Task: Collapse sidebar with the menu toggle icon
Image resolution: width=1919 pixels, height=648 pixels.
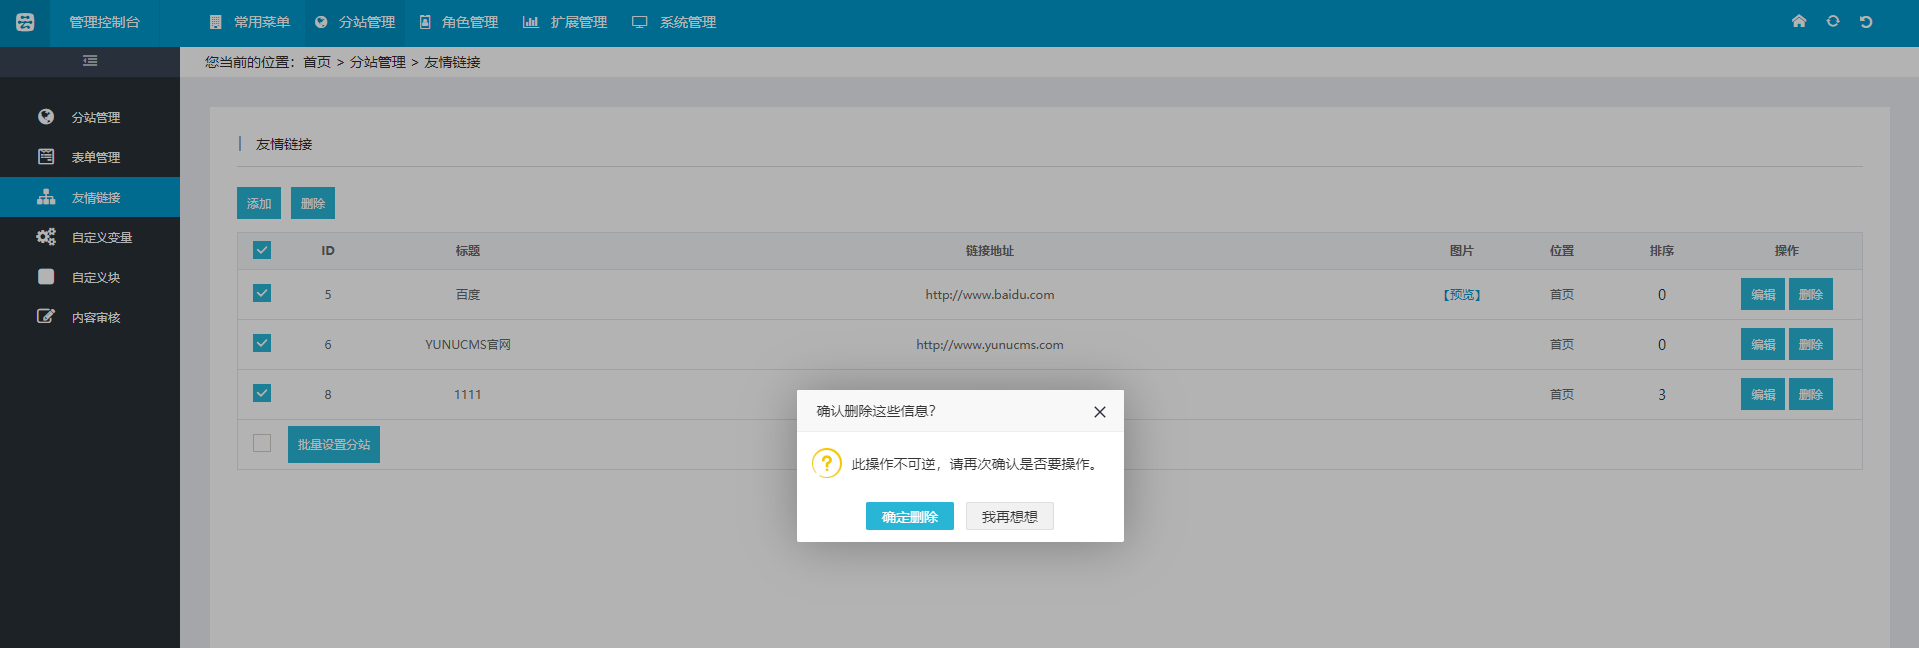Action: pyautogui.click(x=90, y=61)
